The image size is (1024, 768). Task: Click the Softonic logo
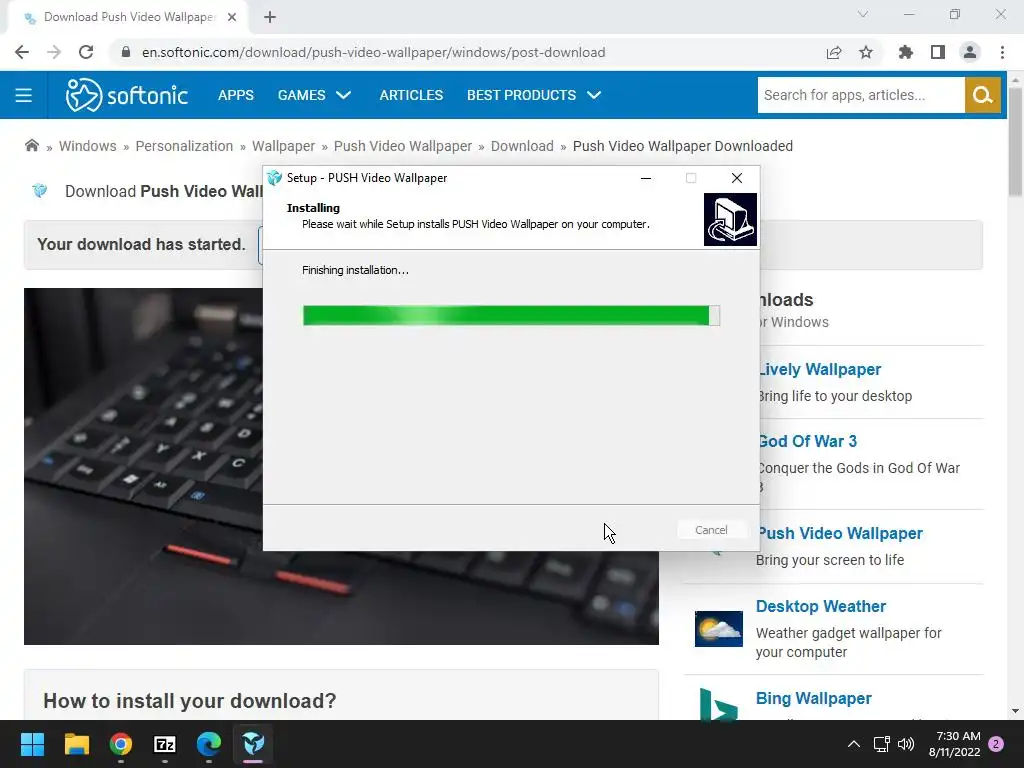tap(127, 95)
